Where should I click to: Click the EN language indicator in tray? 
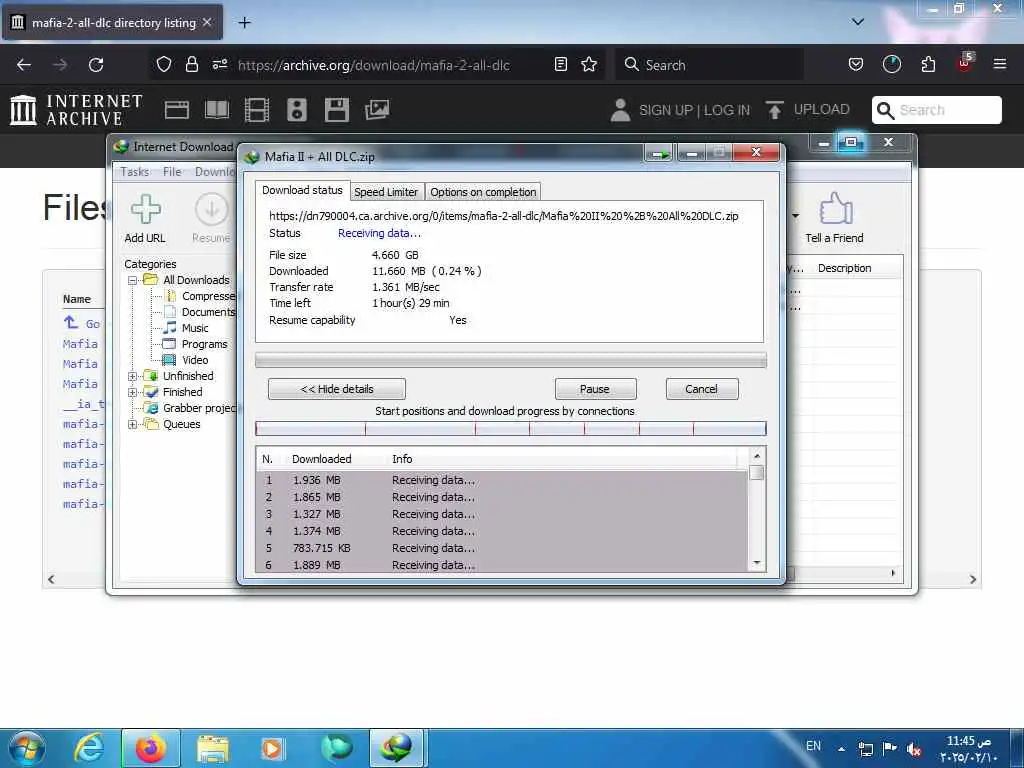(813, 746)
